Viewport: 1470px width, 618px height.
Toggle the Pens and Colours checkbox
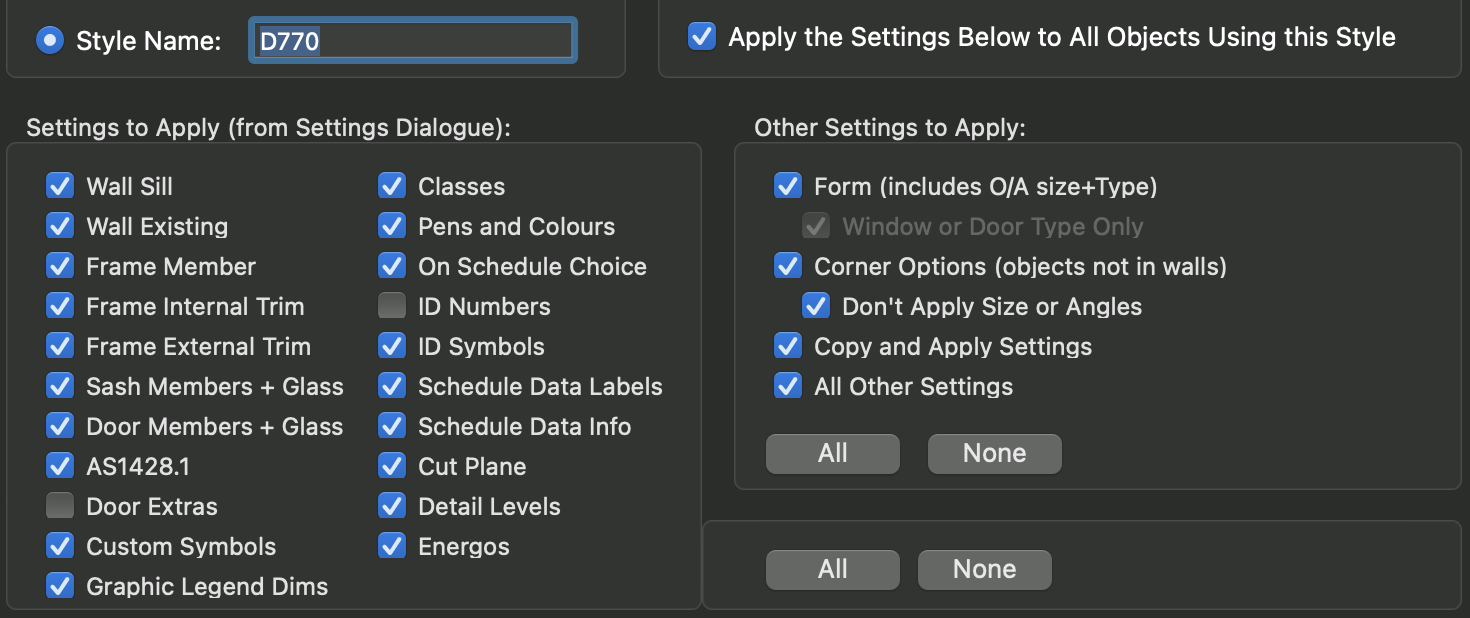tap(392, 227)
